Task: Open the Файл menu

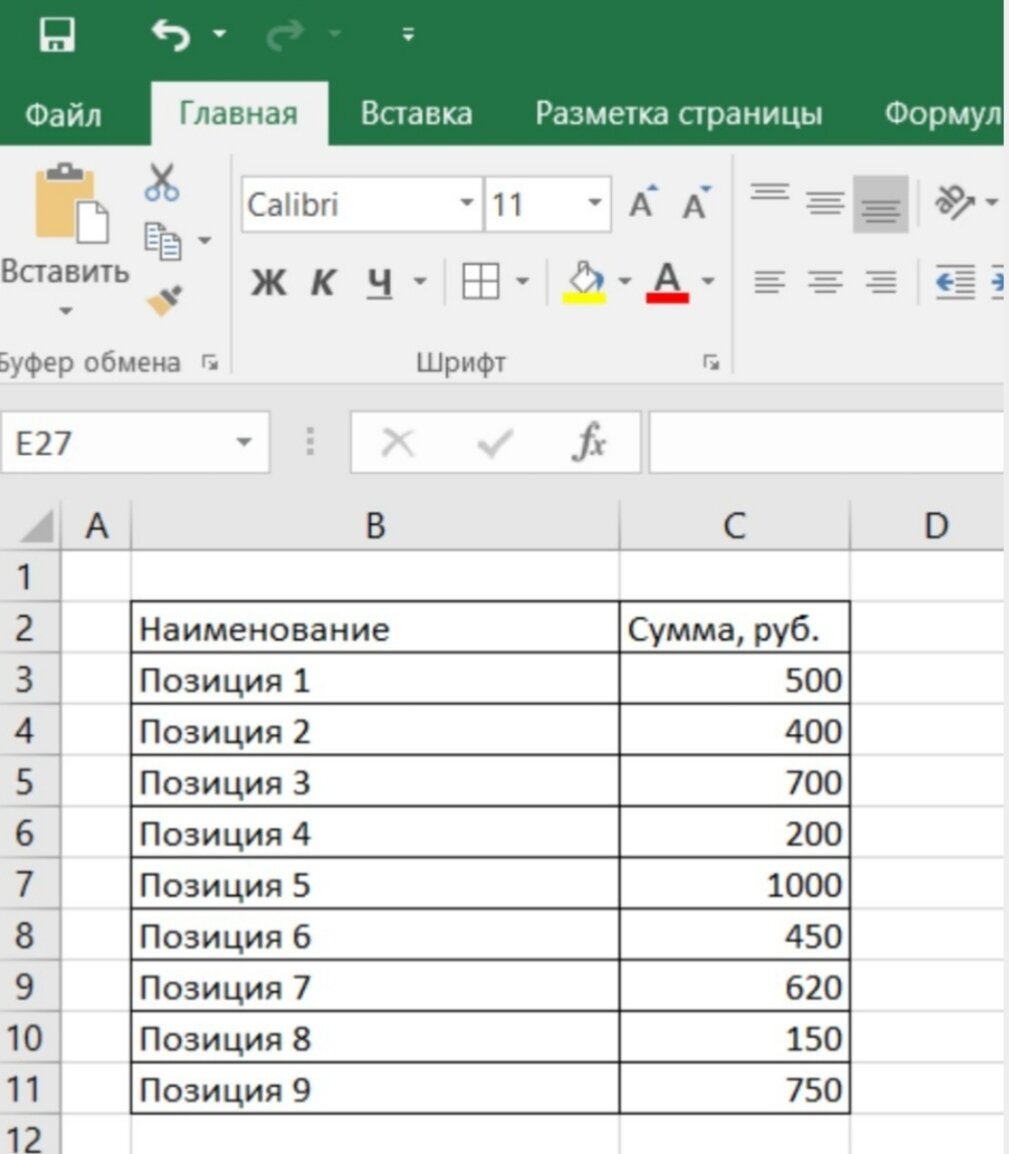Action: pos(62,113)
